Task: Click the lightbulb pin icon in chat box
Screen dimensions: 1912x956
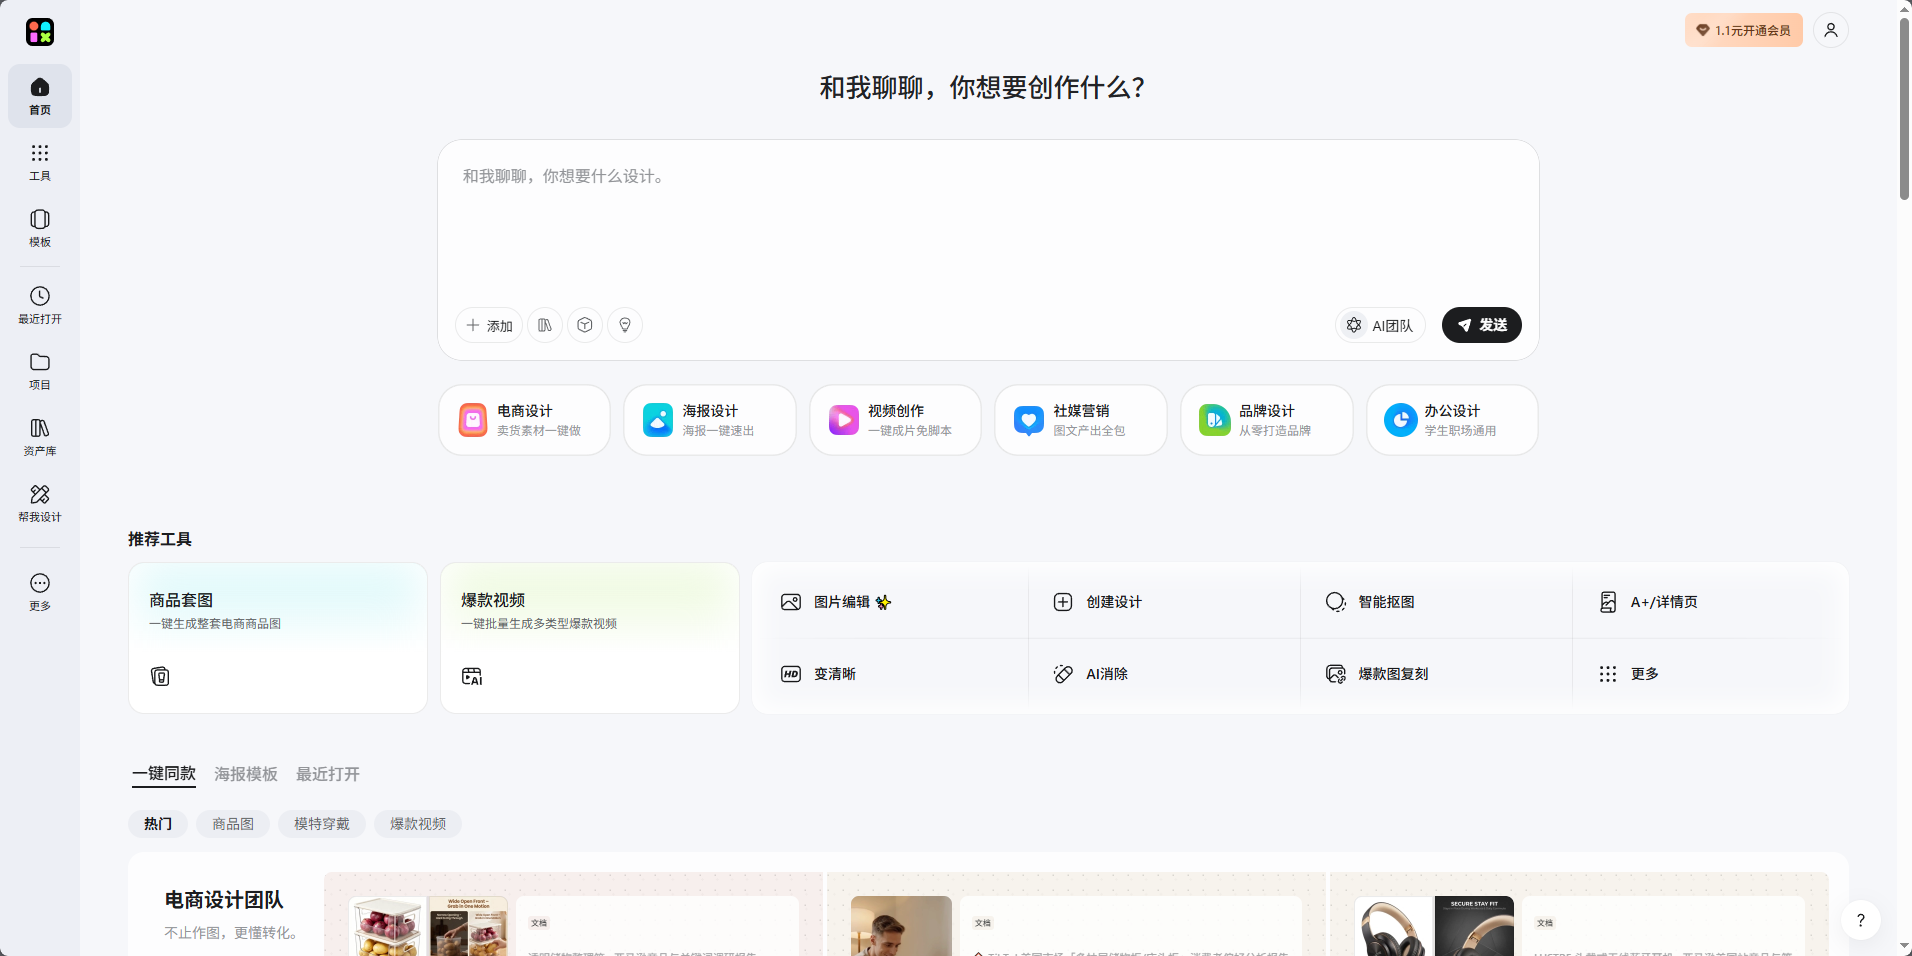Action: click(625, 325)
